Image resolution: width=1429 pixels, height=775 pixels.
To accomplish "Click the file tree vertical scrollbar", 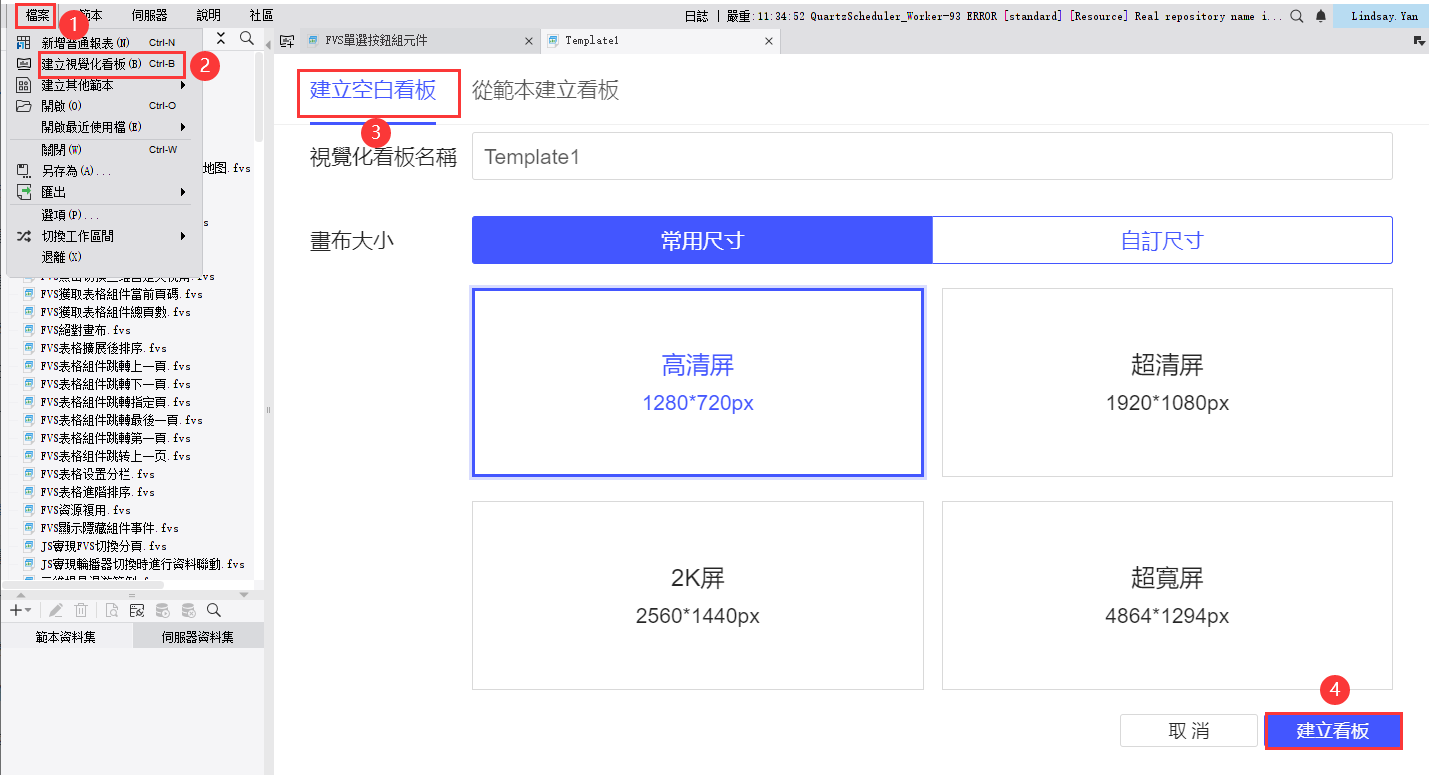I will (x=259, y=95).
